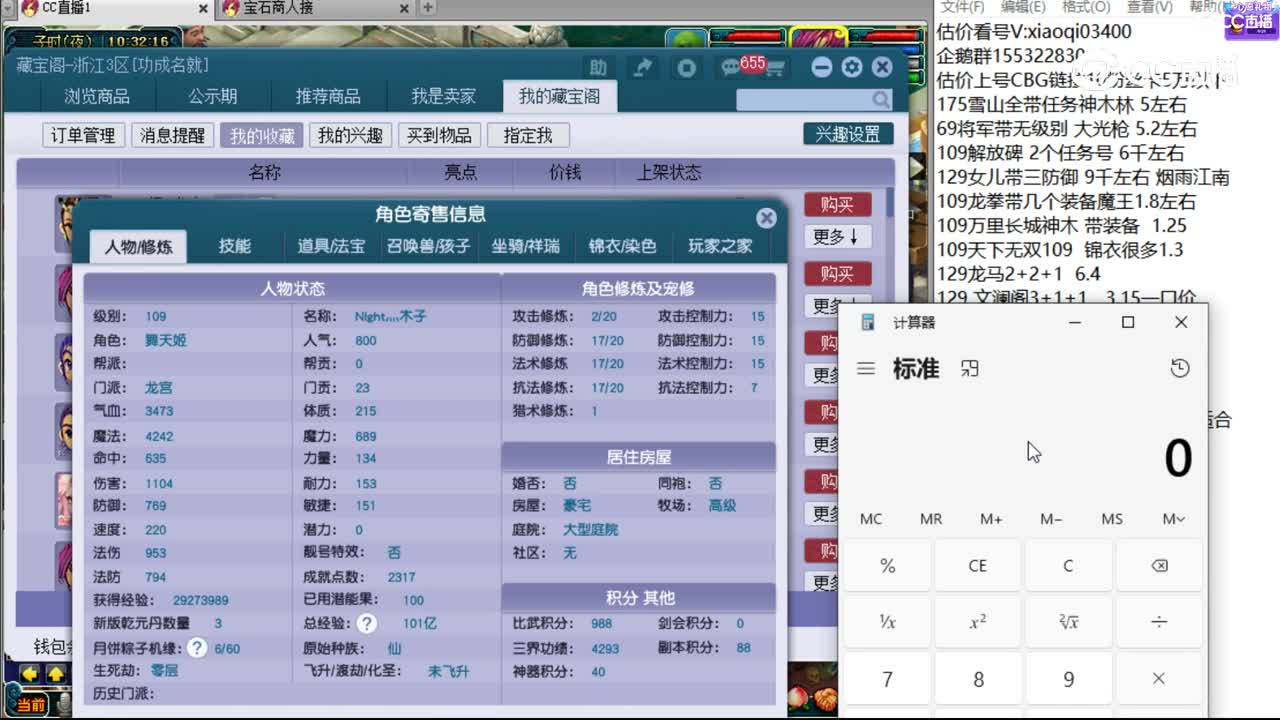Open the 公示期 tab

213,97
